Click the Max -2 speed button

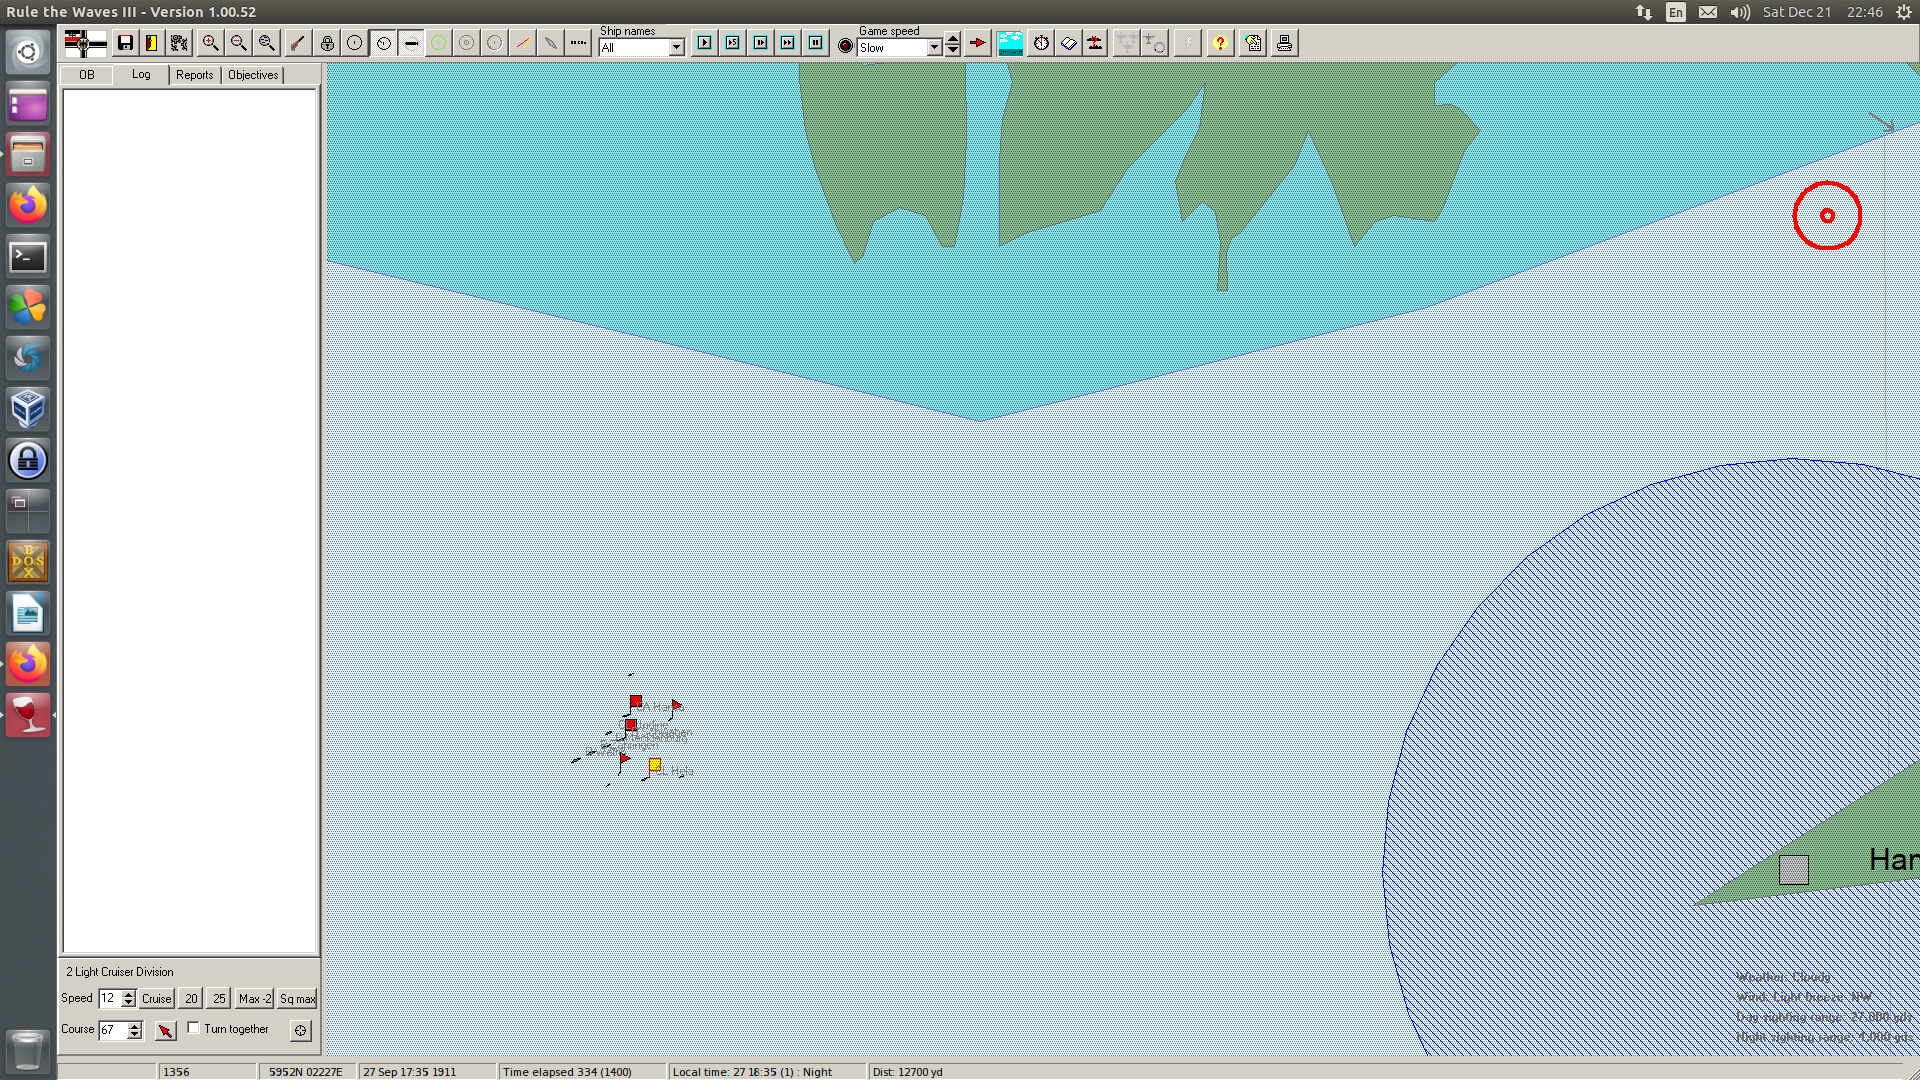click(255, 999)
